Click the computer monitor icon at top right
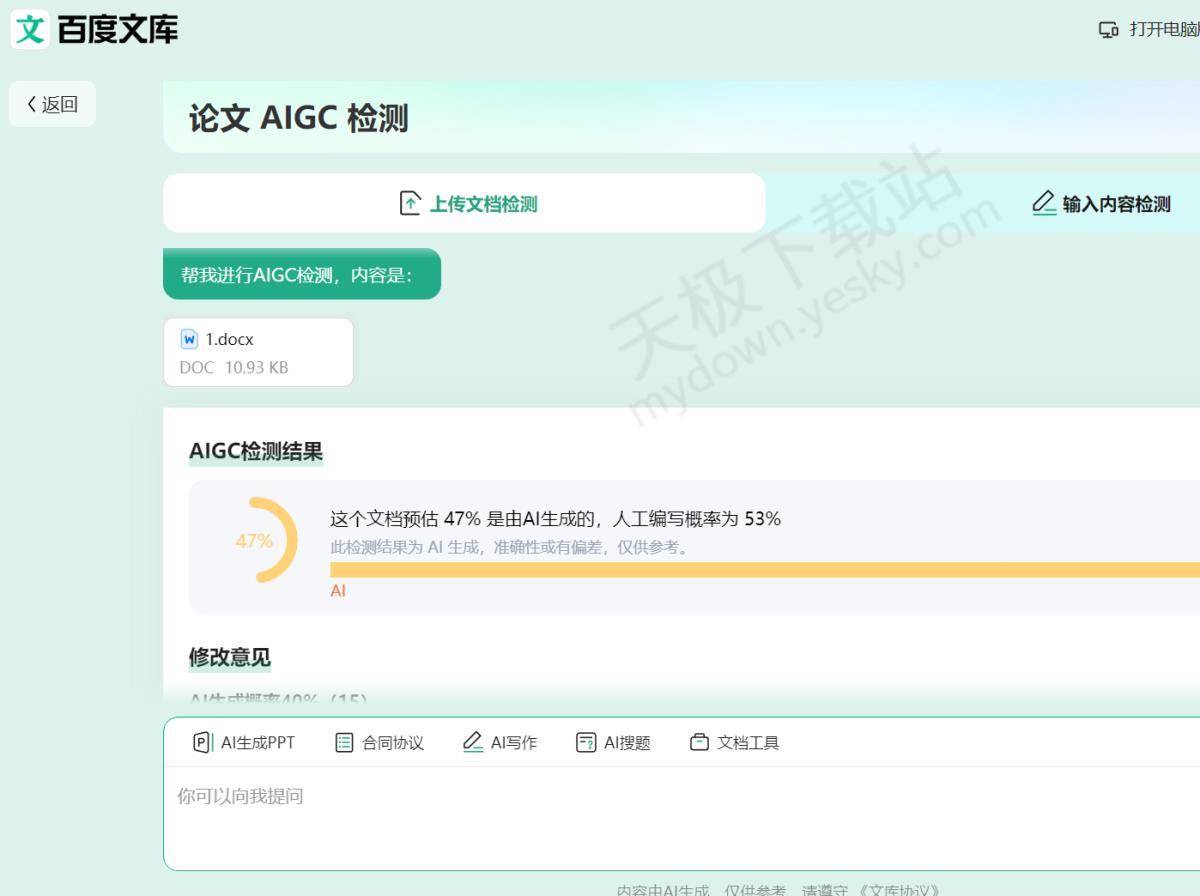 (1108, 30)
